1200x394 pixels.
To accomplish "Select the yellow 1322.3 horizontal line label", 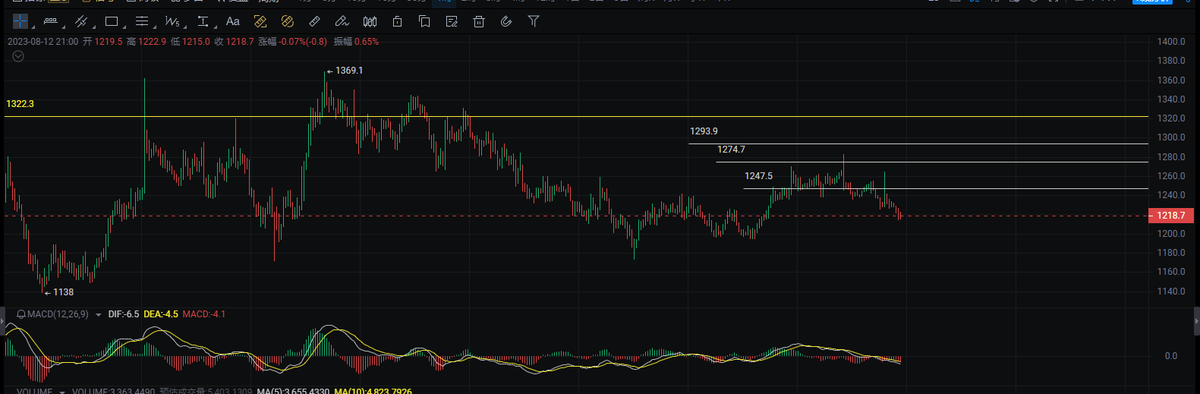I will coord(20,104).
